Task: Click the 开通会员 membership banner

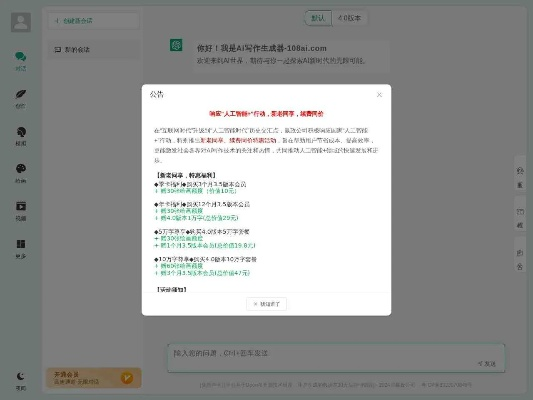Action: coord(93,378)
